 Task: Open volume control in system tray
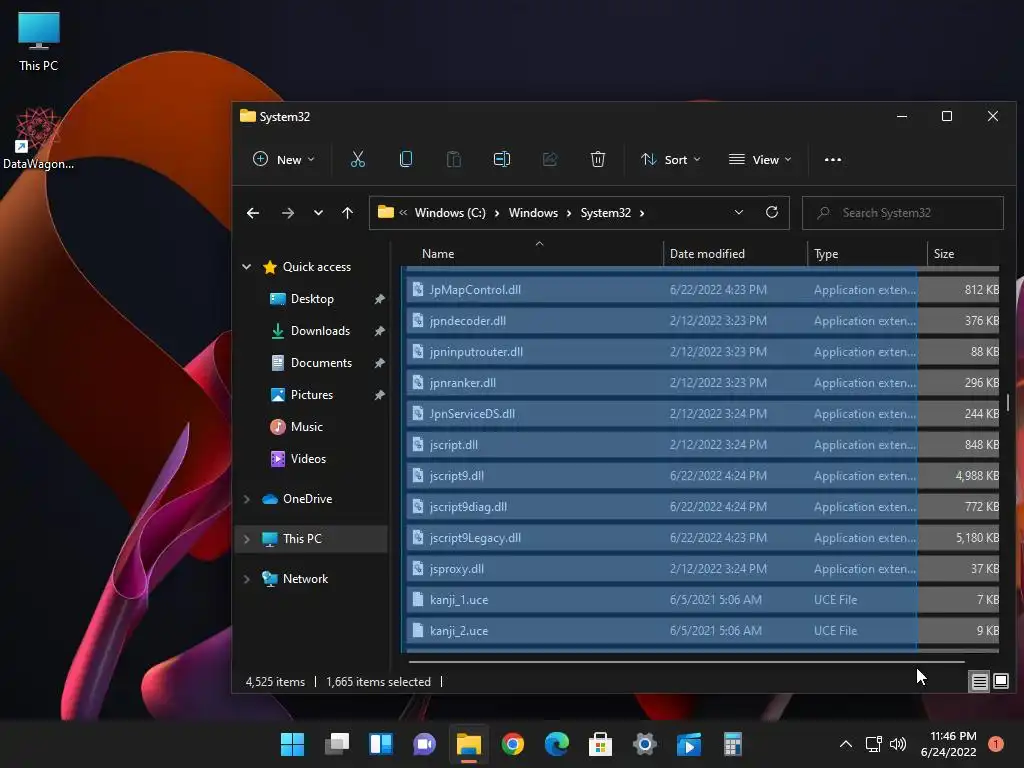[x=898, y=744]
